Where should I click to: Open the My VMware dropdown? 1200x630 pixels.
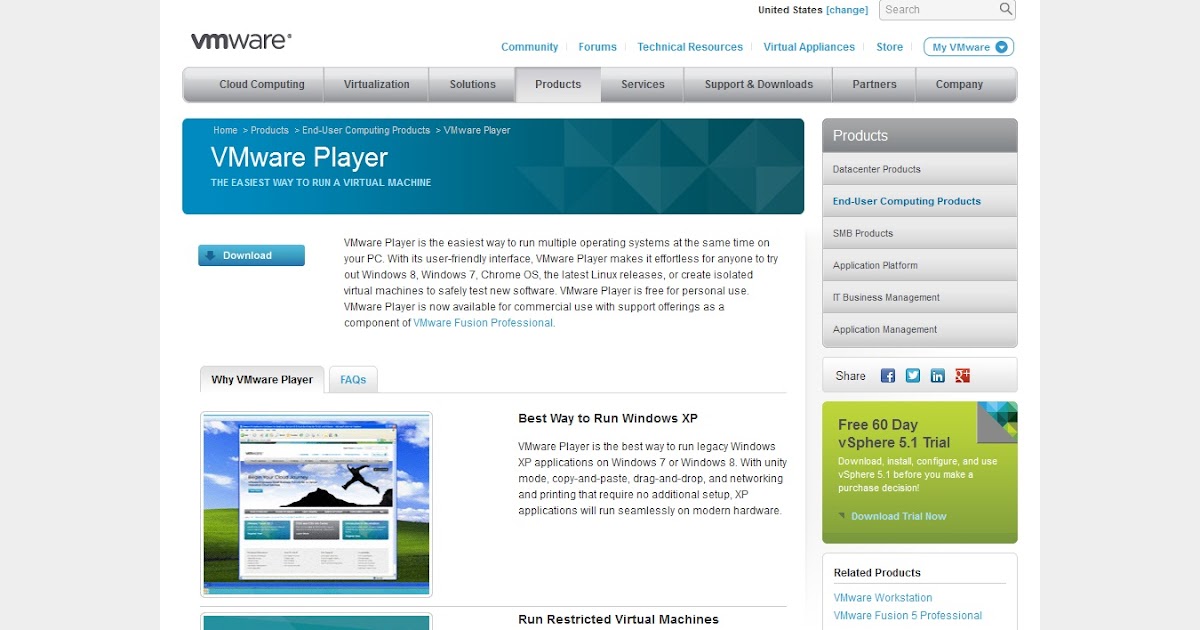coord(968,47)
